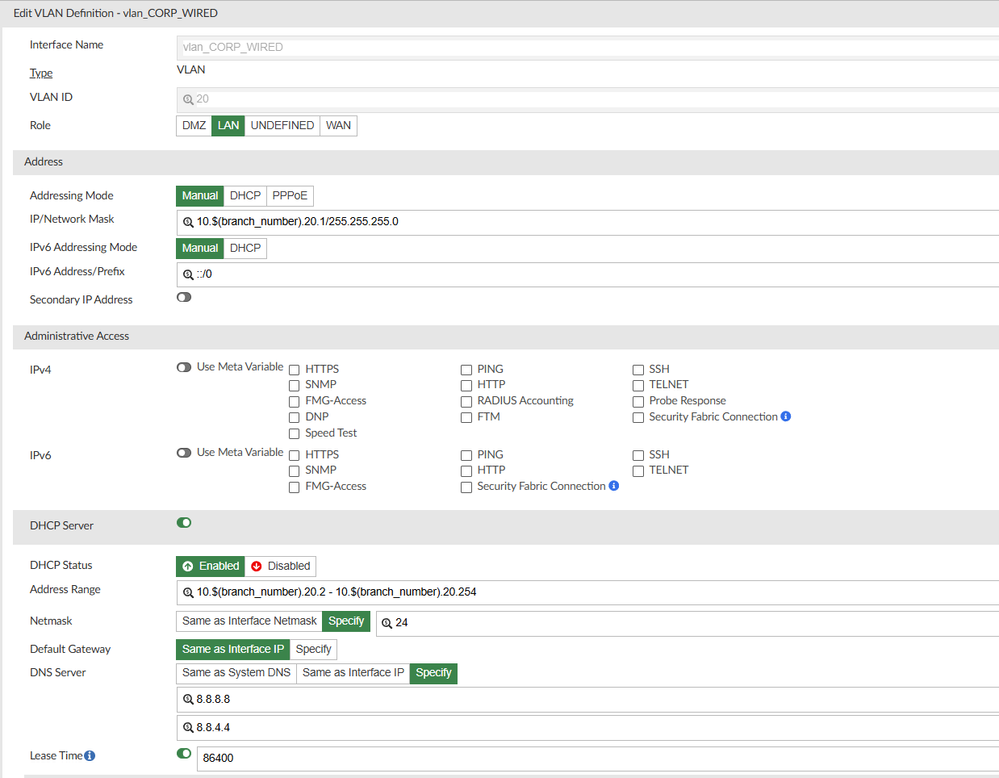Click the magnifier icon in IP/Network Mask field
Image resolution: width=999 pixels, height=778 pixels.
[x=188, y=222]
